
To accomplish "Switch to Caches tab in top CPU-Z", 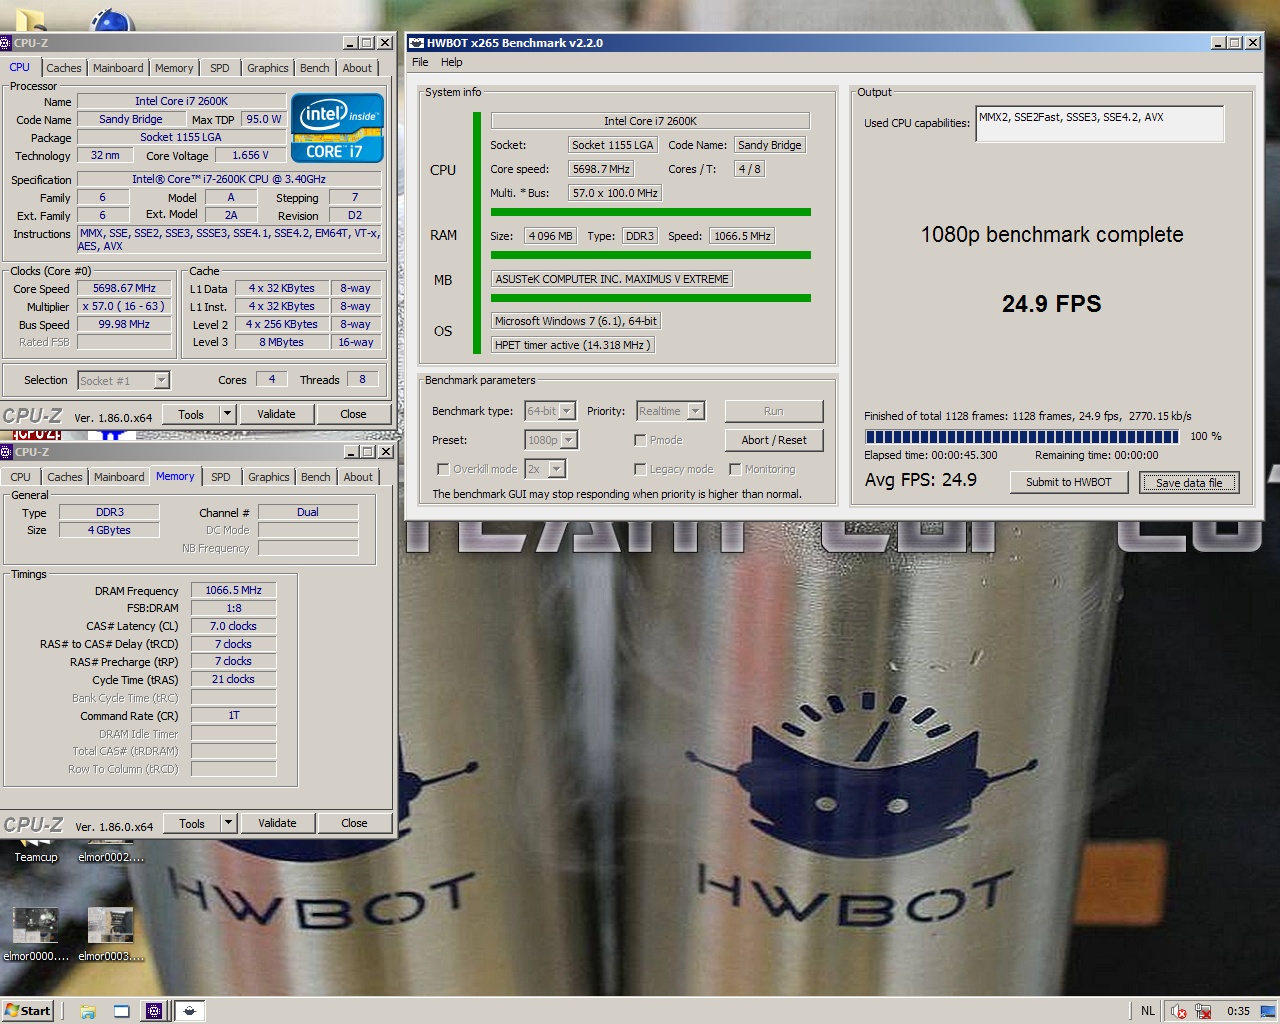I will pos(64,68).
